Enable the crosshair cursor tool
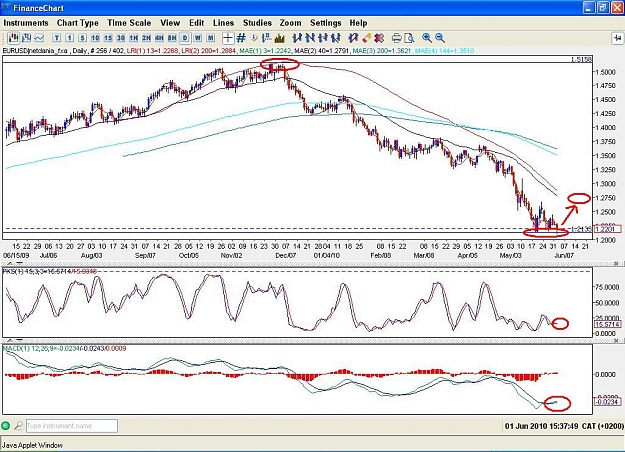625x452 pixels. tap(228, 38)
